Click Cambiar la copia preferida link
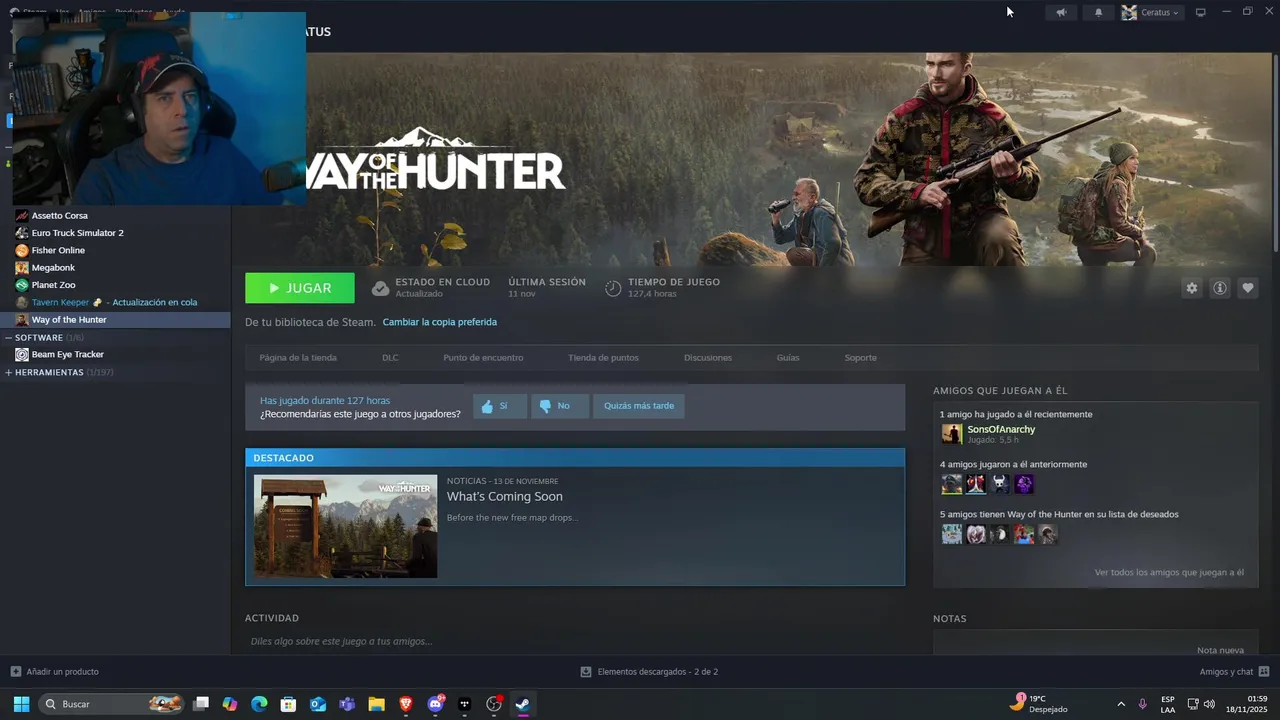 (440, 322)
